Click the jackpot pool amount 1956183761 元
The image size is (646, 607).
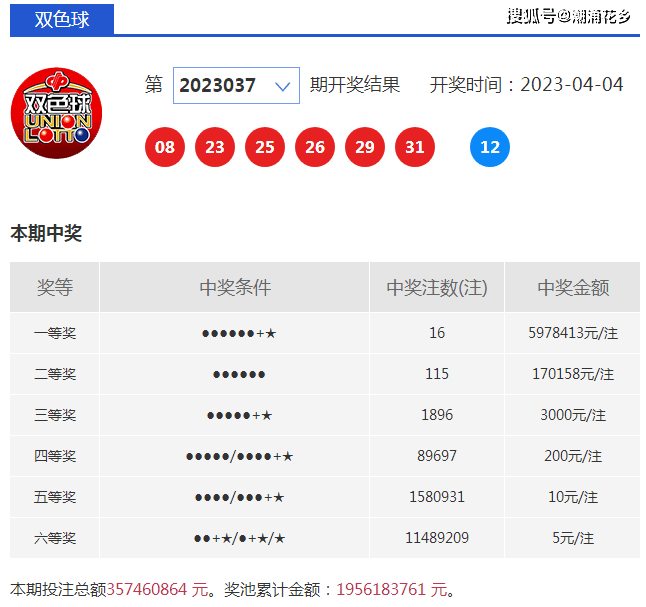click(392, 590)
